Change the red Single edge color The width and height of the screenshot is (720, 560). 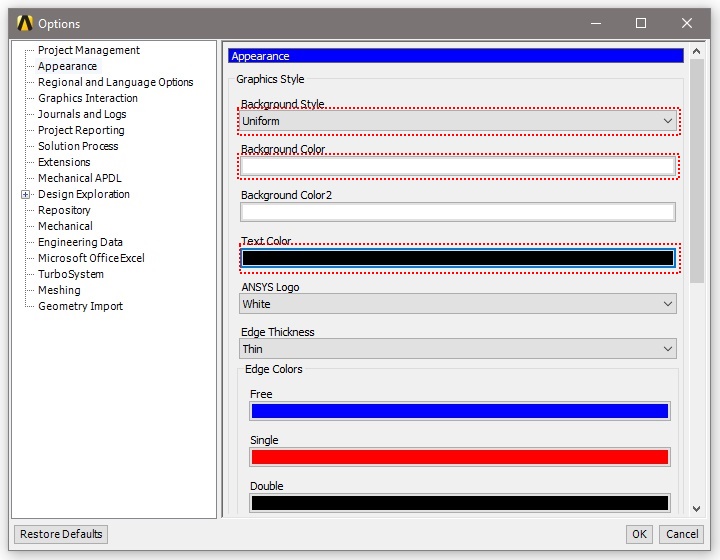point(460,457)
